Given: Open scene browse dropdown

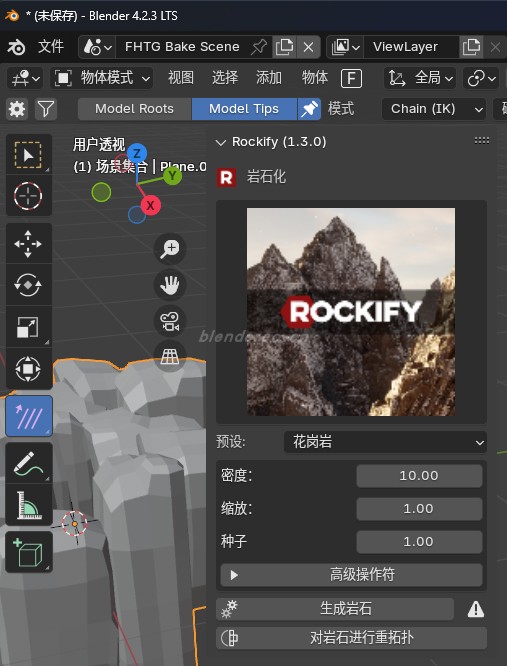Looking at the screenshot, I should (97, 47).
